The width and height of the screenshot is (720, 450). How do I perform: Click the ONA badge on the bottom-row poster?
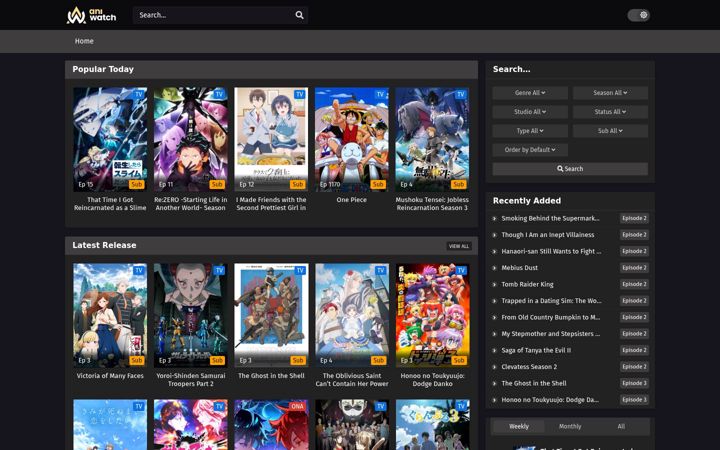[297, 406]
